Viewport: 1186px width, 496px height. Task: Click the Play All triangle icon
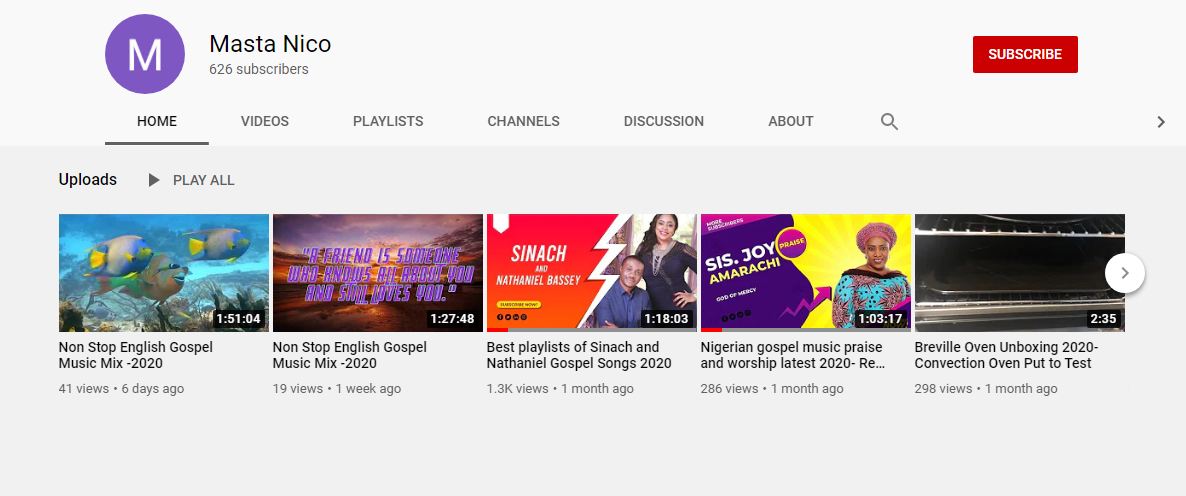point(154,180)
